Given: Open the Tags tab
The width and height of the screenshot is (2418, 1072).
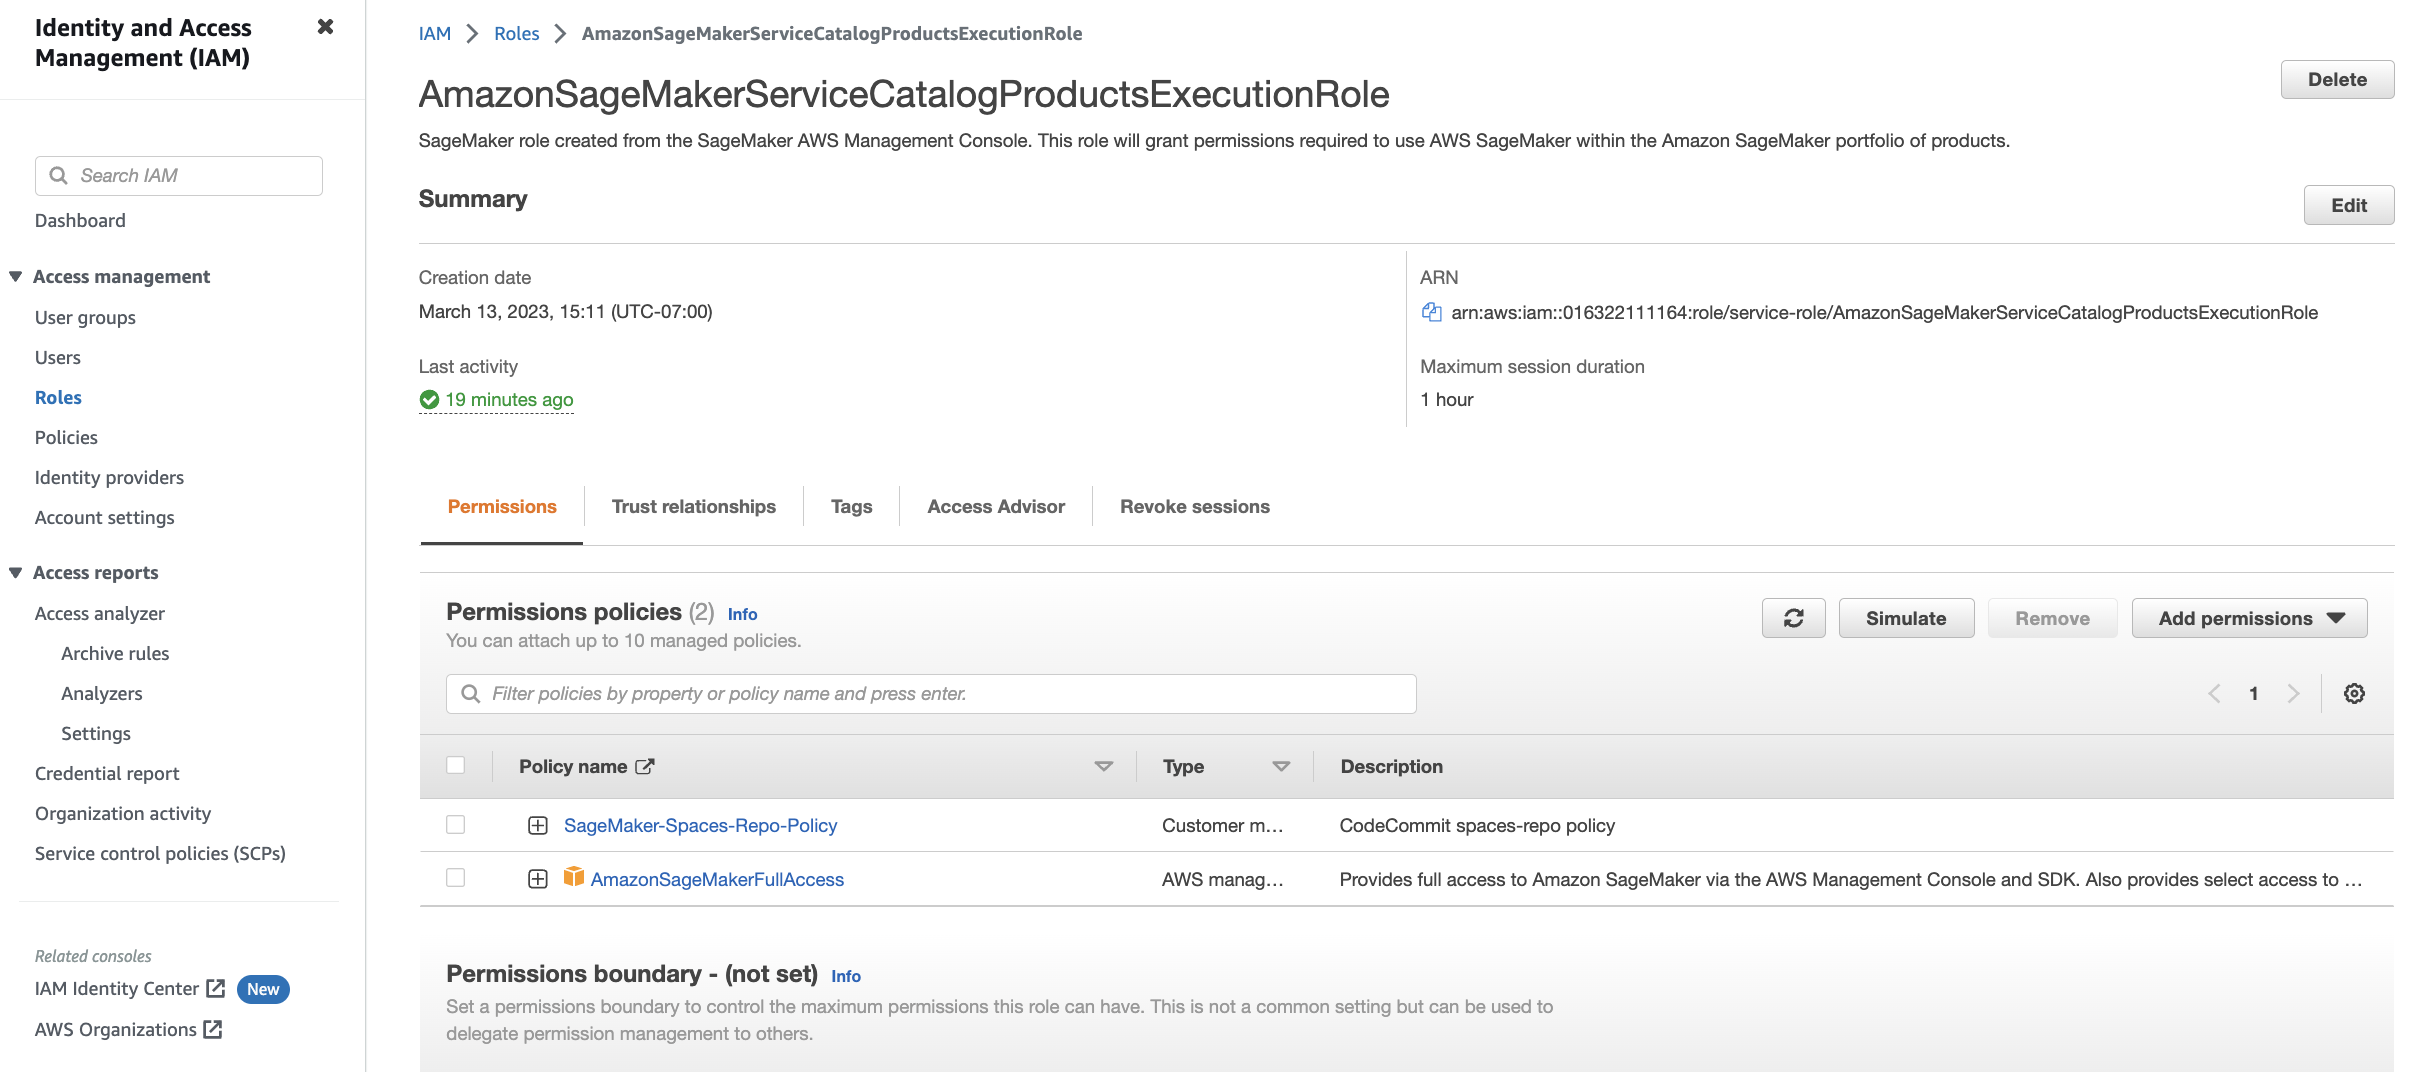Looking at the screenshot, I should 851,507.
